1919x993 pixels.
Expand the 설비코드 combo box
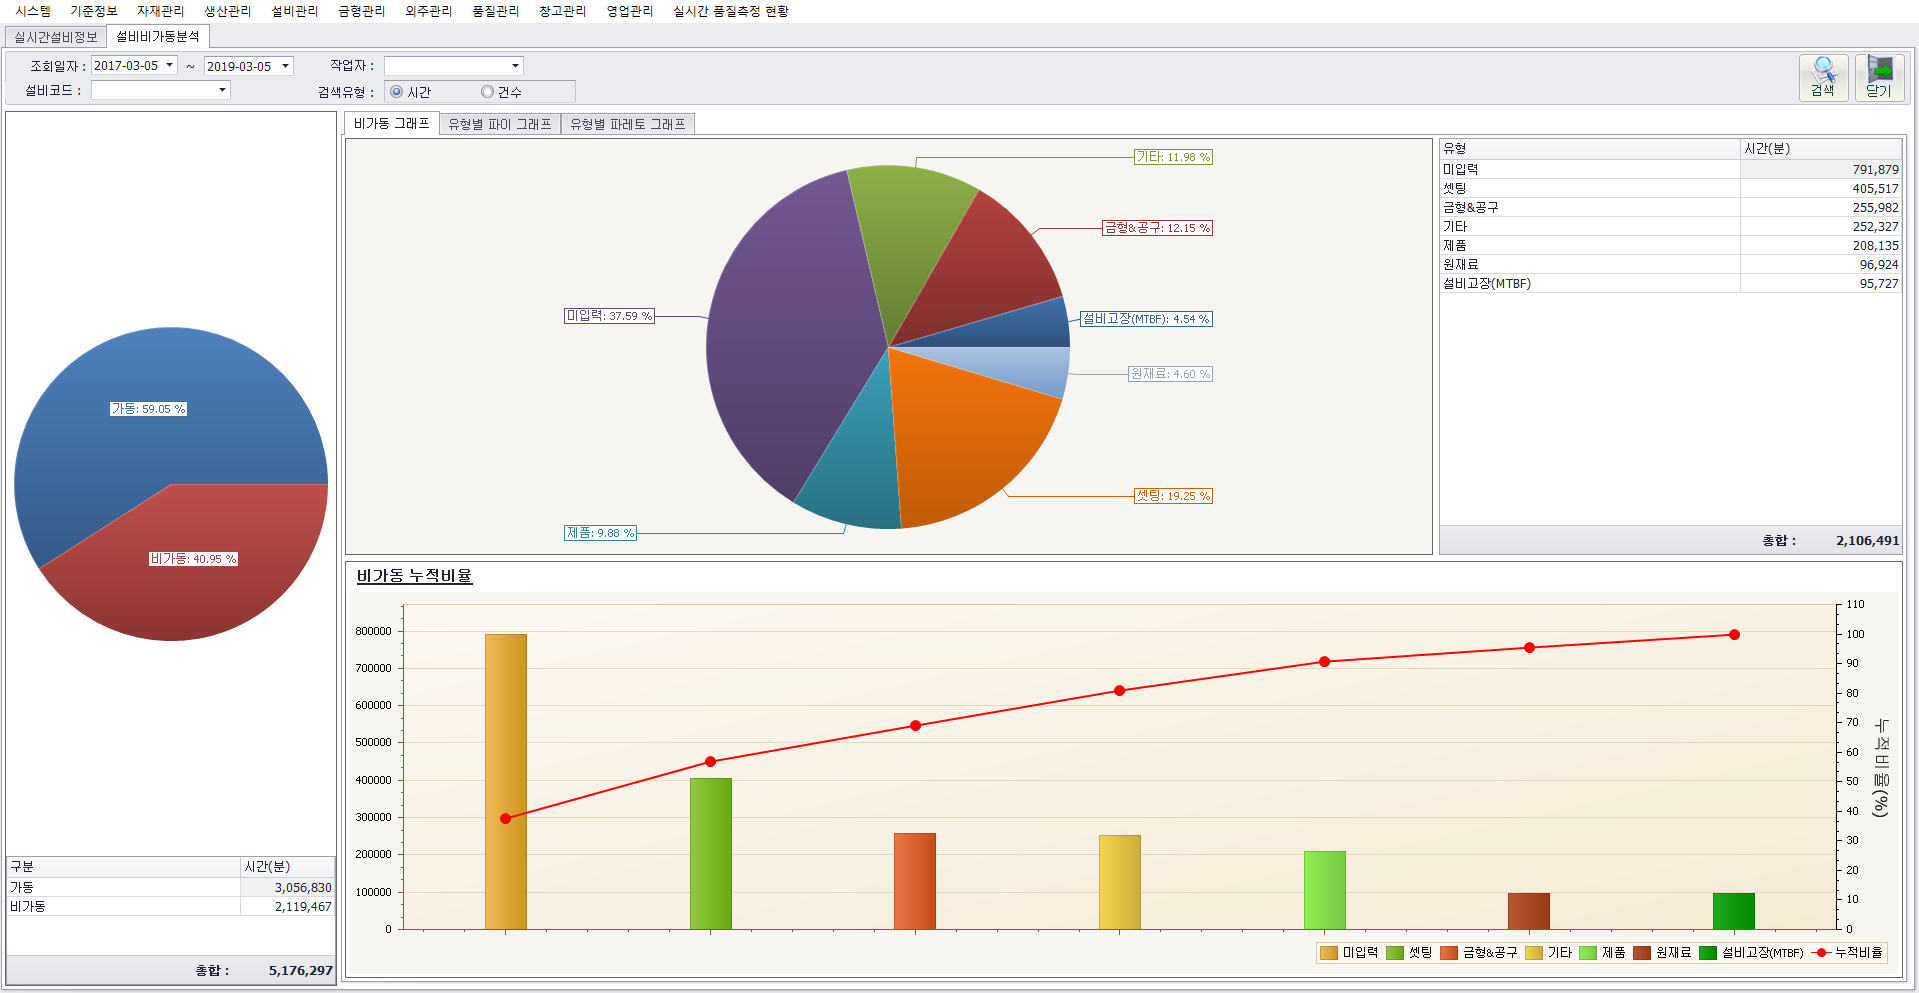coord(222,90)
